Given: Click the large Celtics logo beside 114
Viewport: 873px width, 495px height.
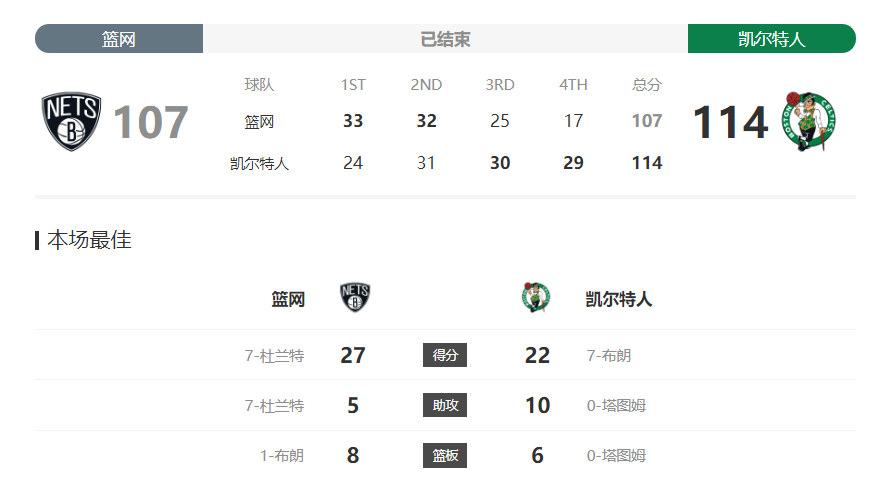Looking at the screenshot, I should click(808, 121).
